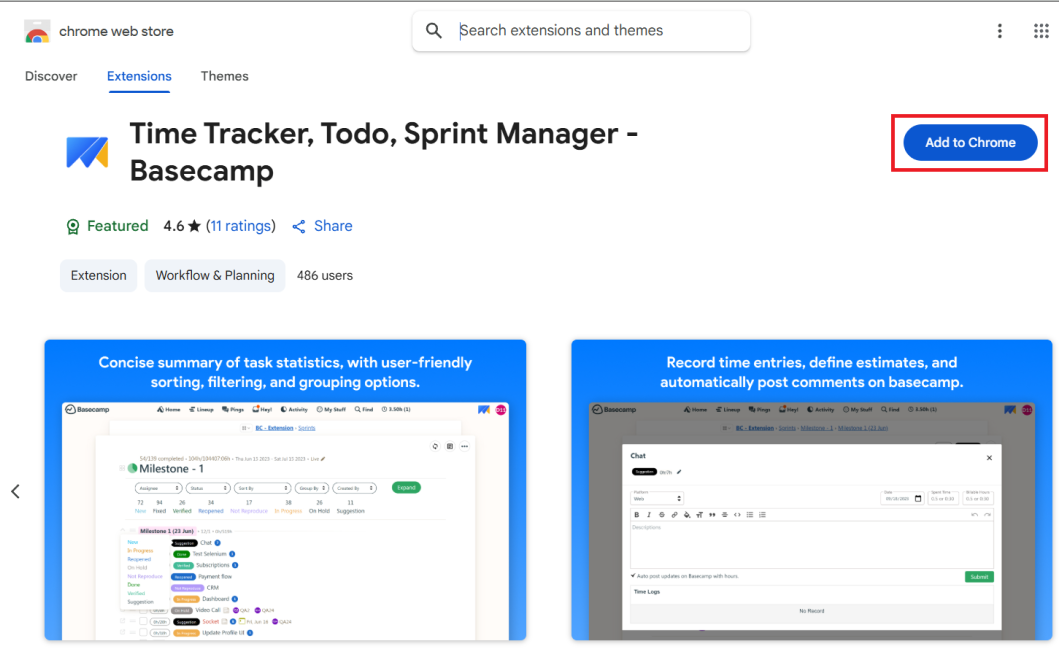
Task: Click the Share link text
Action: (x=333, y=226)
